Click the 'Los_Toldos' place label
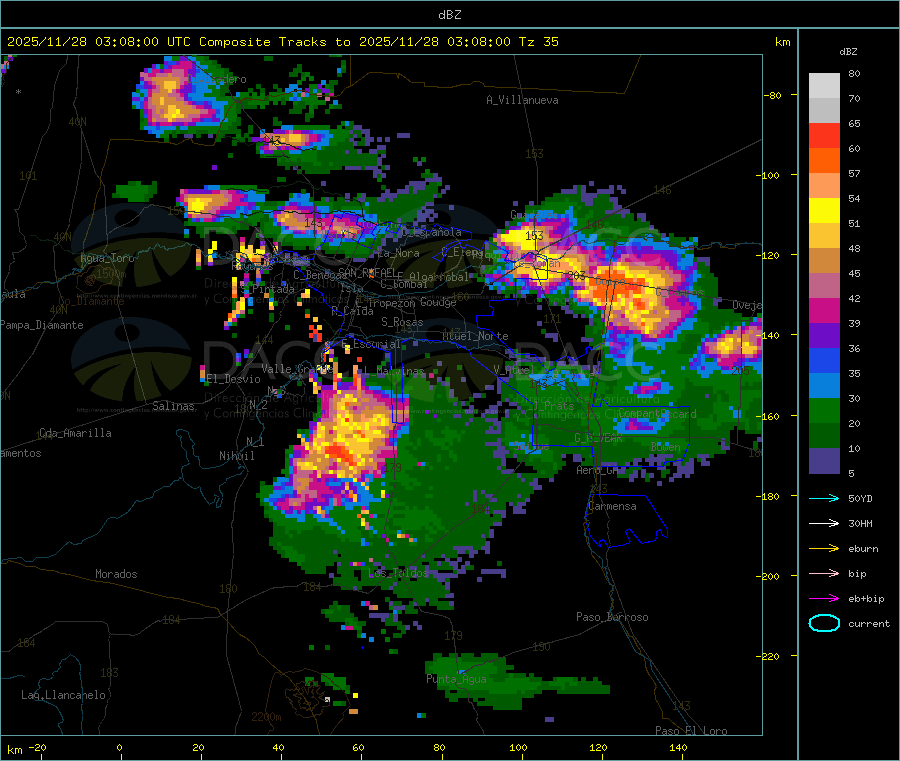 [398, 573]
